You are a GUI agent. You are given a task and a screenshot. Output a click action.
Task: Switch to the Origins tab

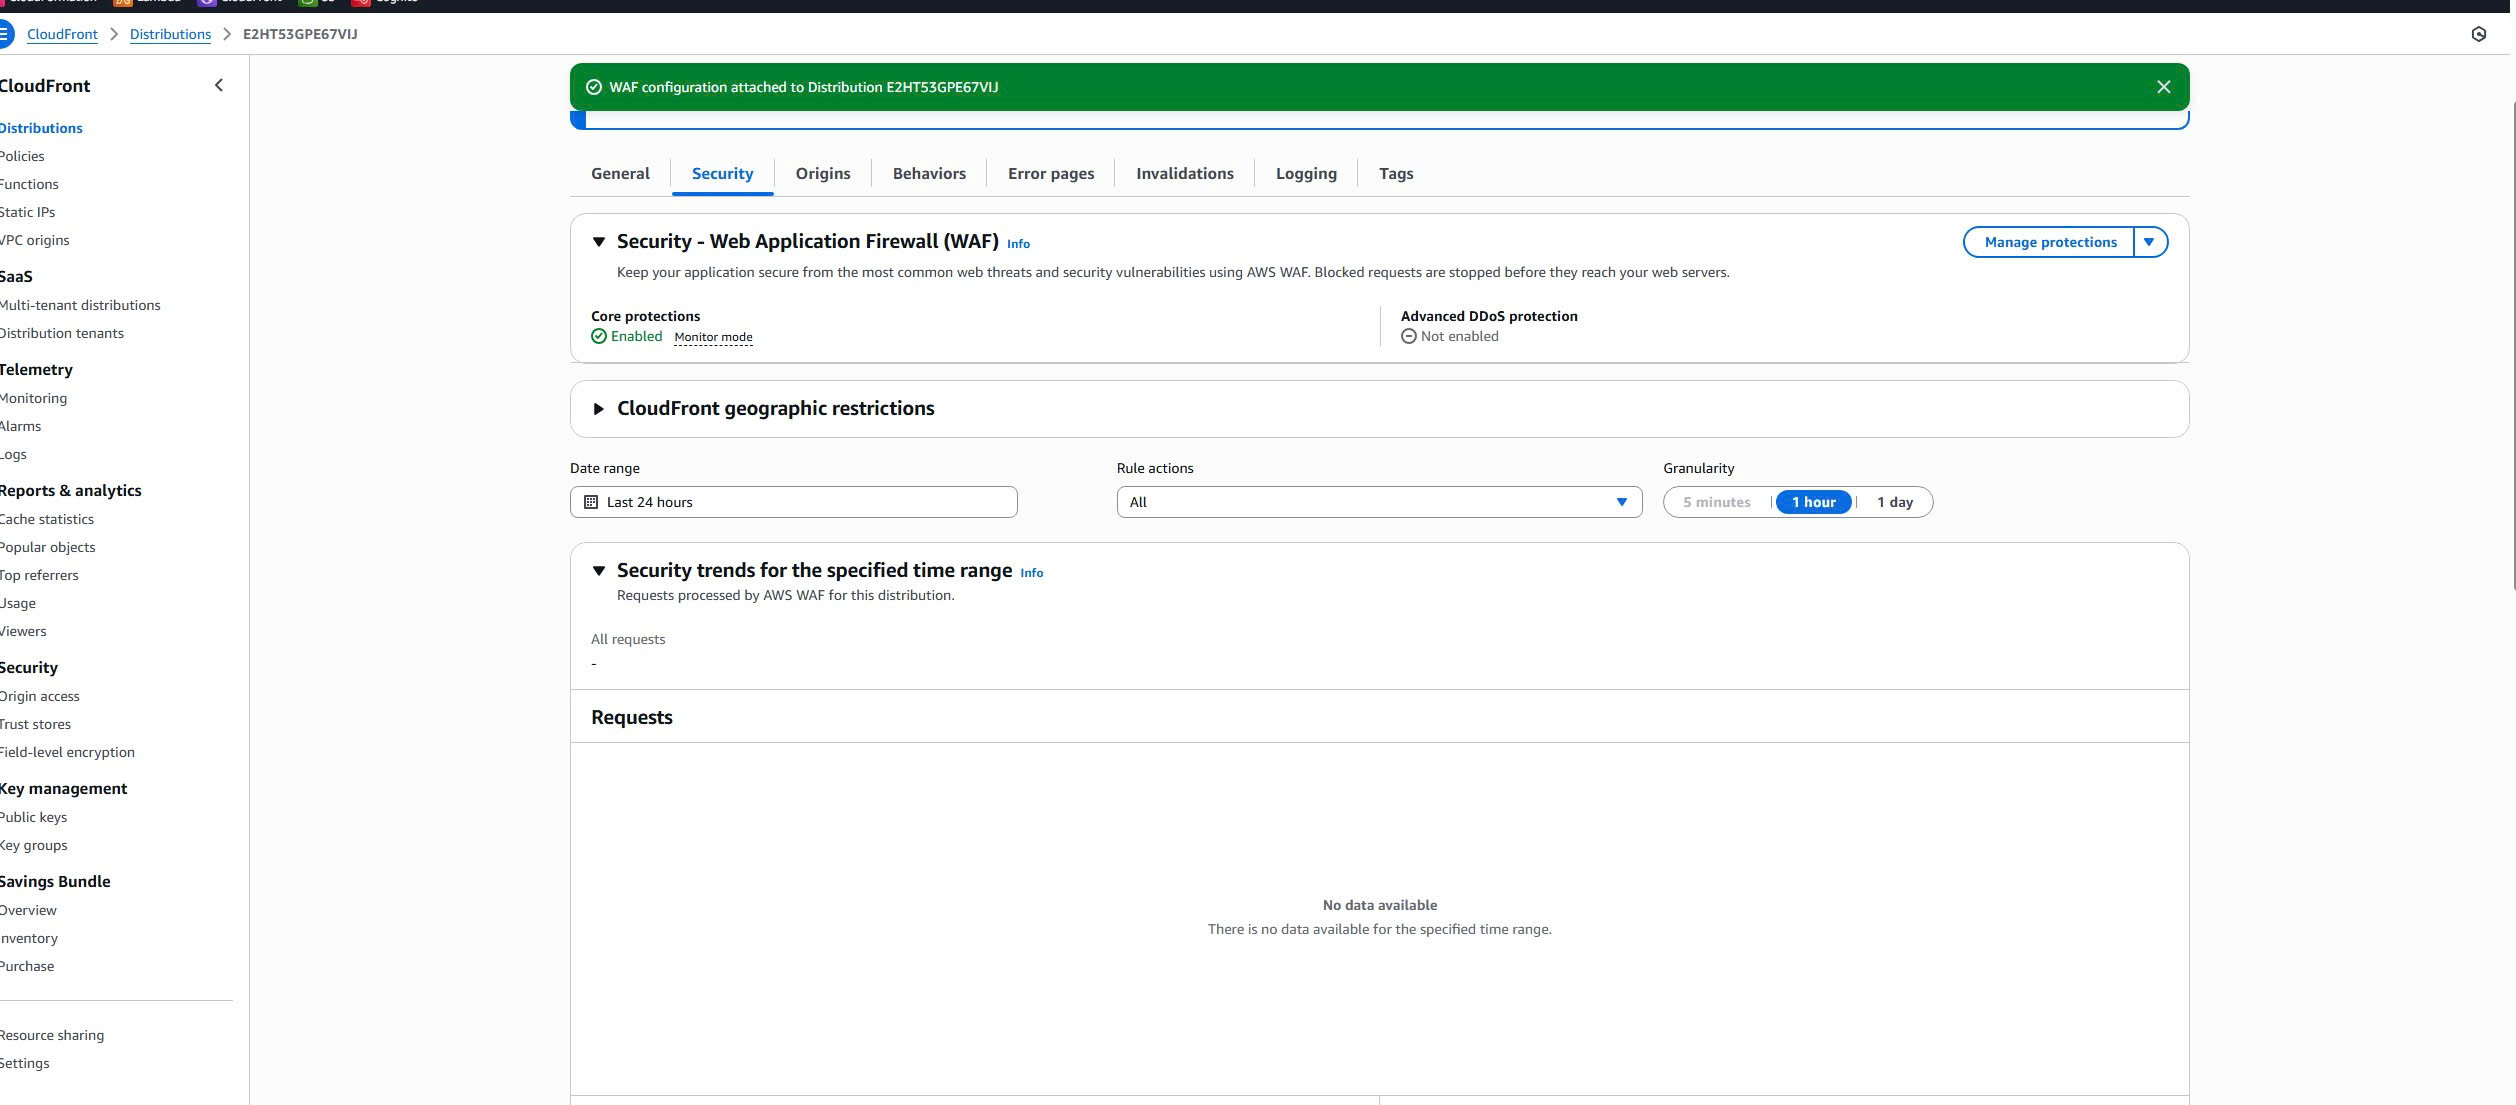click(x=822, y=174)
